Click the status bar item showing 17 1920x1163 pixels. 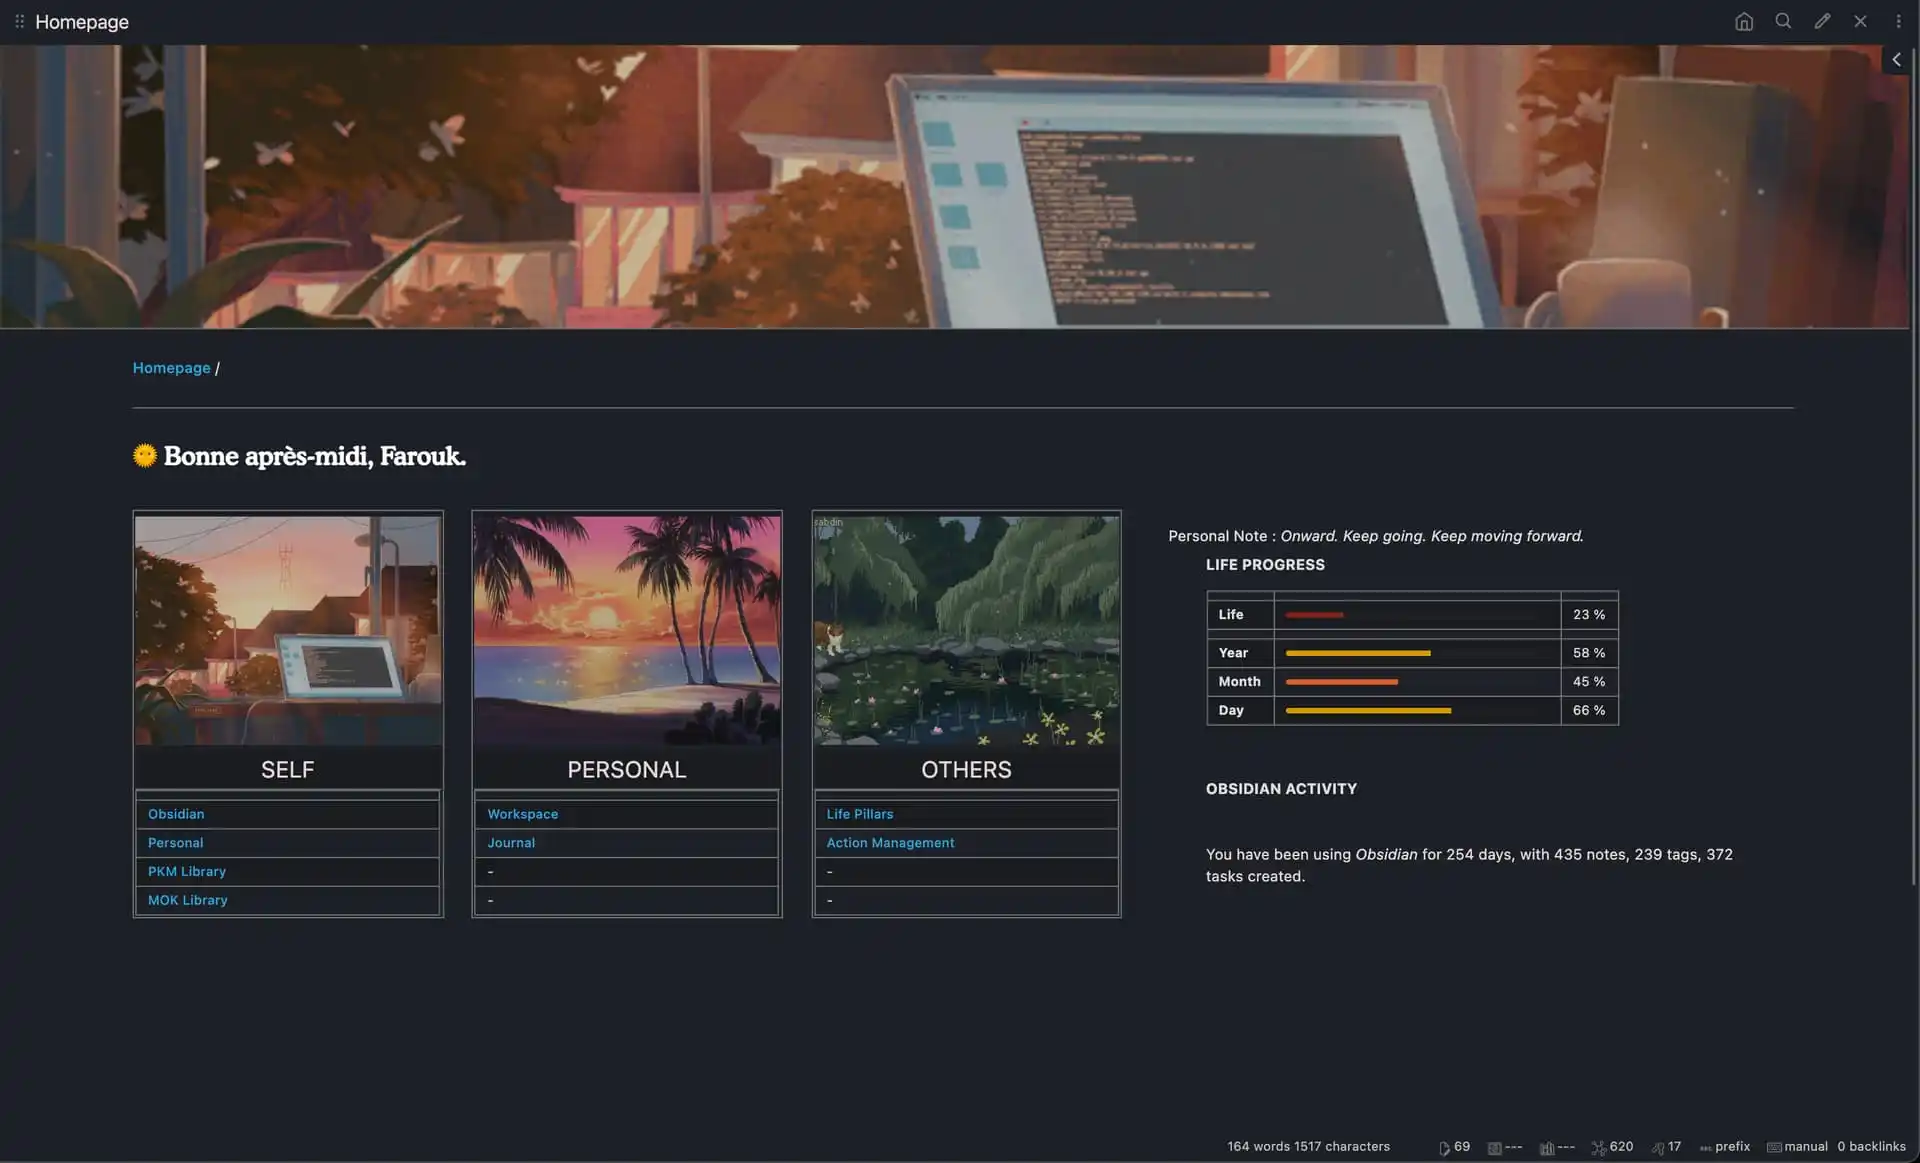pyautogui.click(x=1666, y=1147)
